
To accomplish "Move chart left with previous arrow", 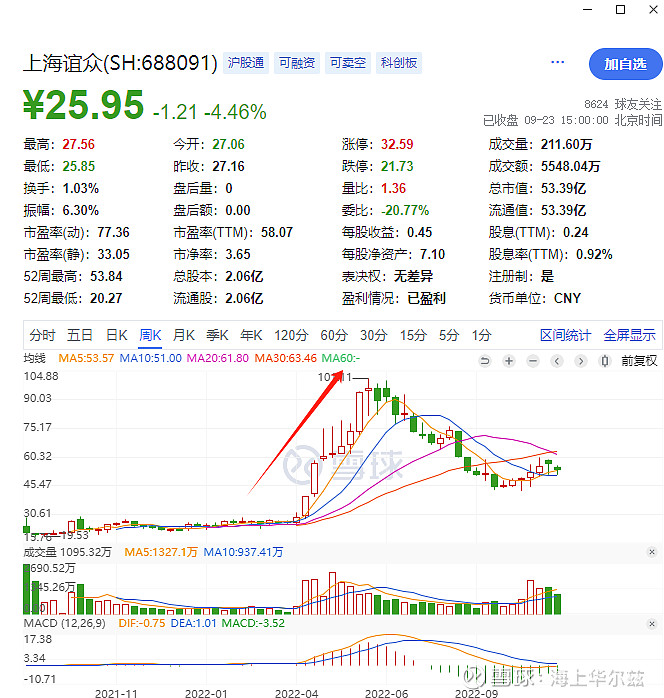I will 557,361.
